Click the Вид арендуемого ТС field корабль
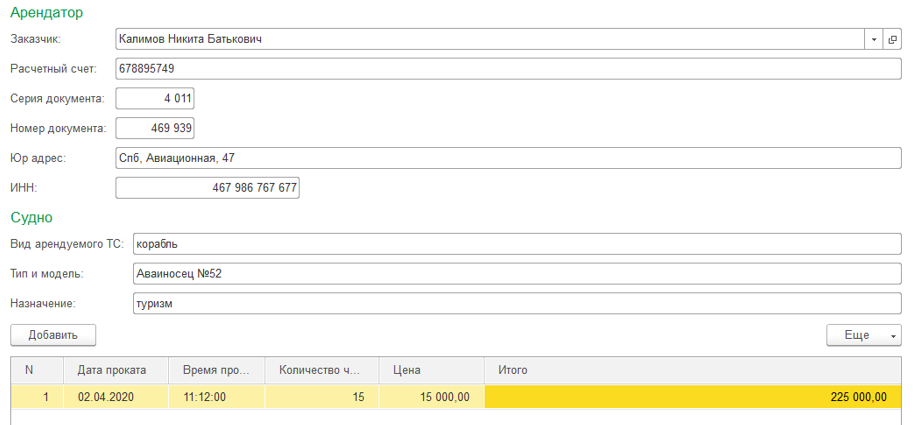Screen dimensions: 916x425 coord(517,244)
